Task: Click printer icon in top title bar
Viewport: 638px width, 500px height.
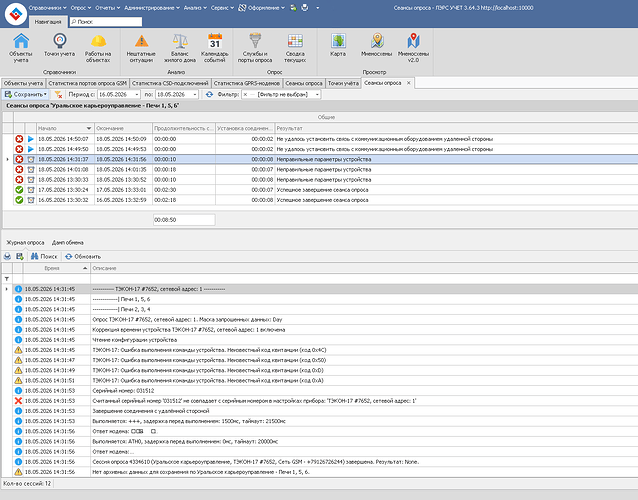Action: [305, 8]
